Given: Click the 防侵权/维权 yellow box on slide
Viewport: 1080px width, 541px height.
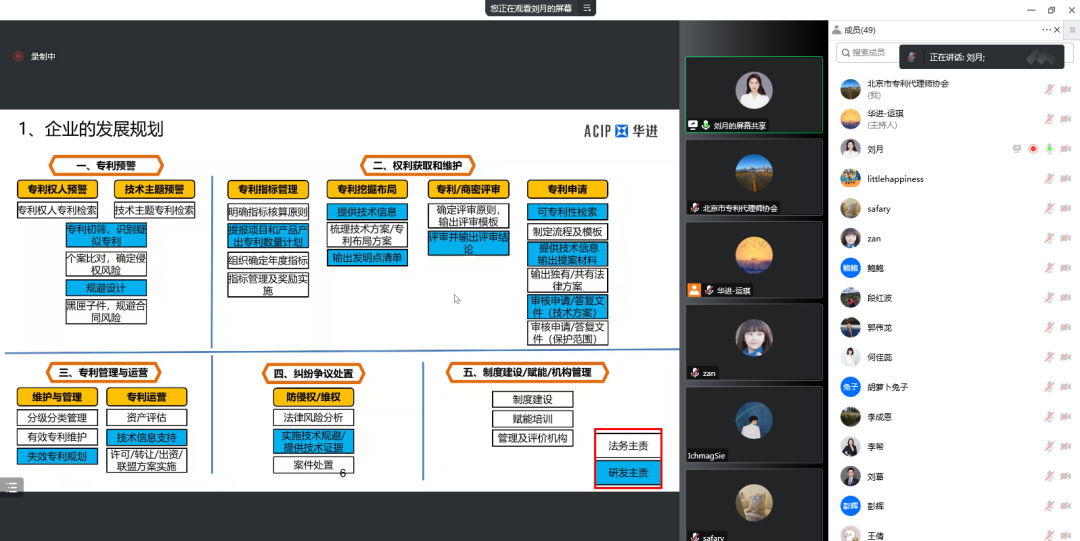Looking at the screenshot, I should (x=313, y=397).
